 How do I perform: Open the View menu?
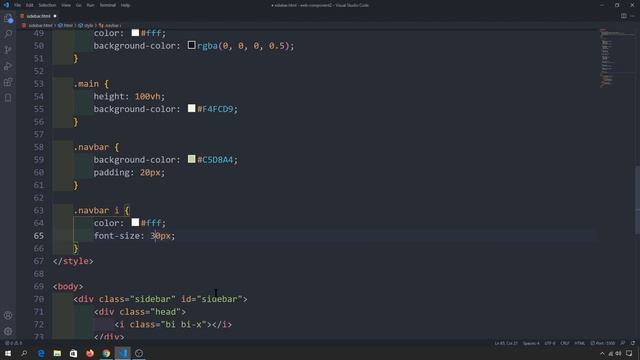pyautogui.click(x=66, y=5)
